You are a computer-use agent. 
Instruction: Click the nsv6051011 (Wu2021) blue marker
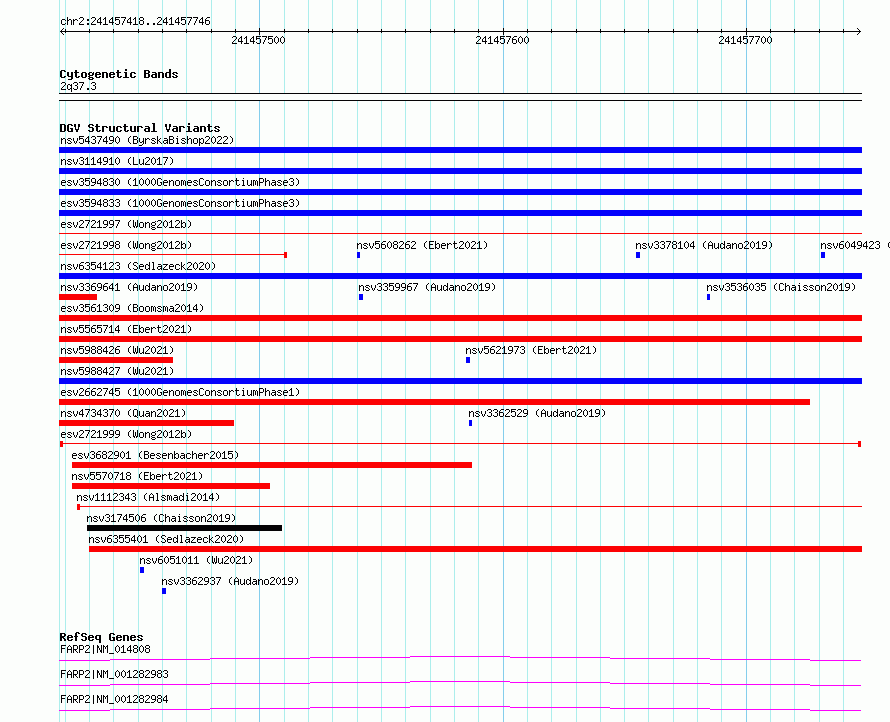coord(142,570)
